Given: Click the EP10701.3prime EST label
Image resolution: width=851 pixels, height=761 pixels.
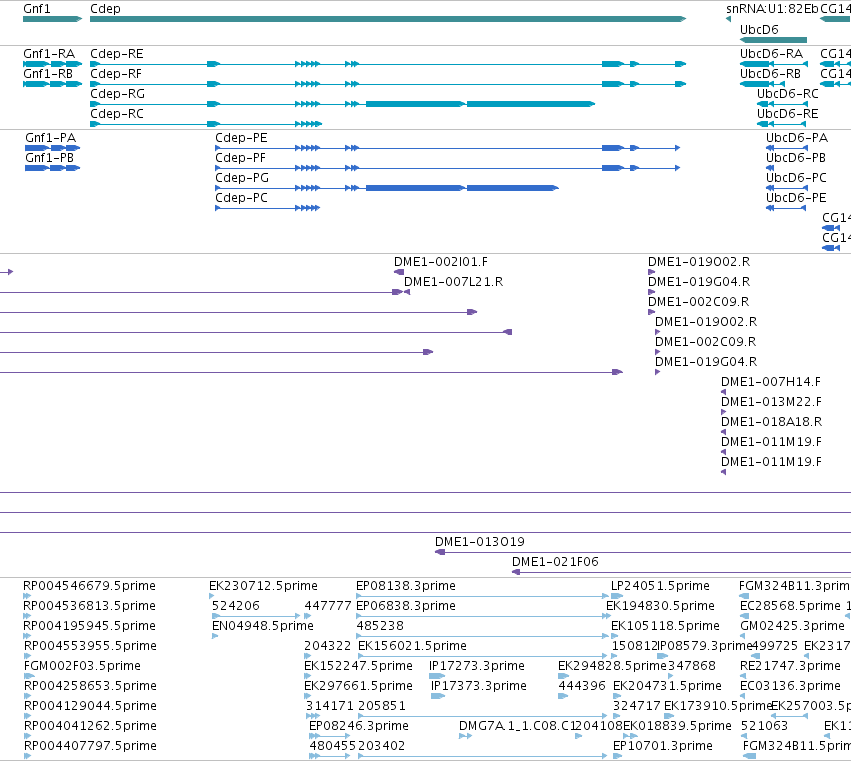Looking at the screenshot, I should 663,747.
